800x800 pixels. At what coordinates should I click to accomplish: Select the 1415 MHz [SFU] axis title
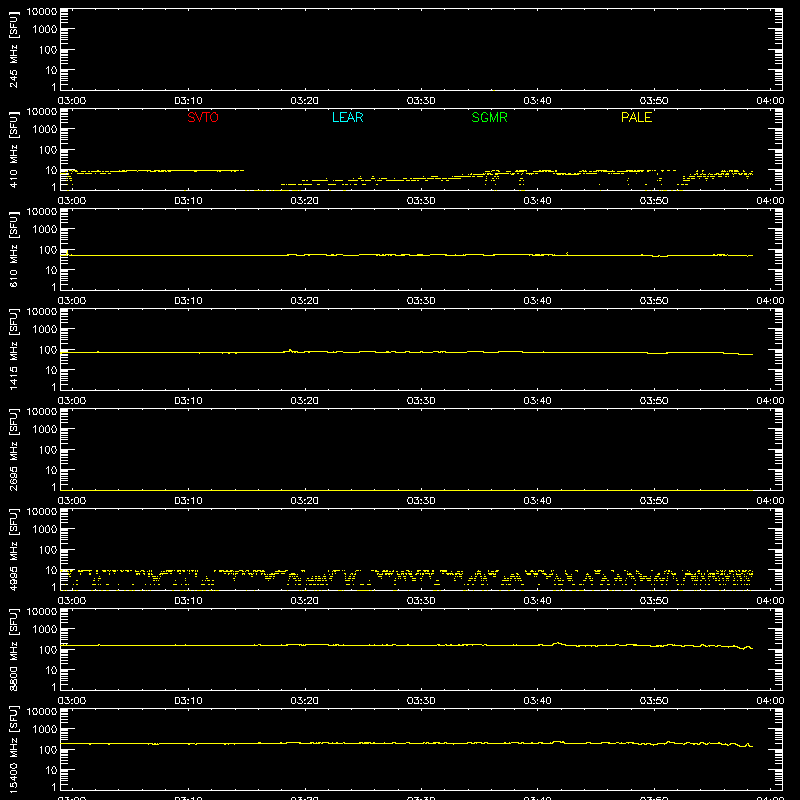14,349
